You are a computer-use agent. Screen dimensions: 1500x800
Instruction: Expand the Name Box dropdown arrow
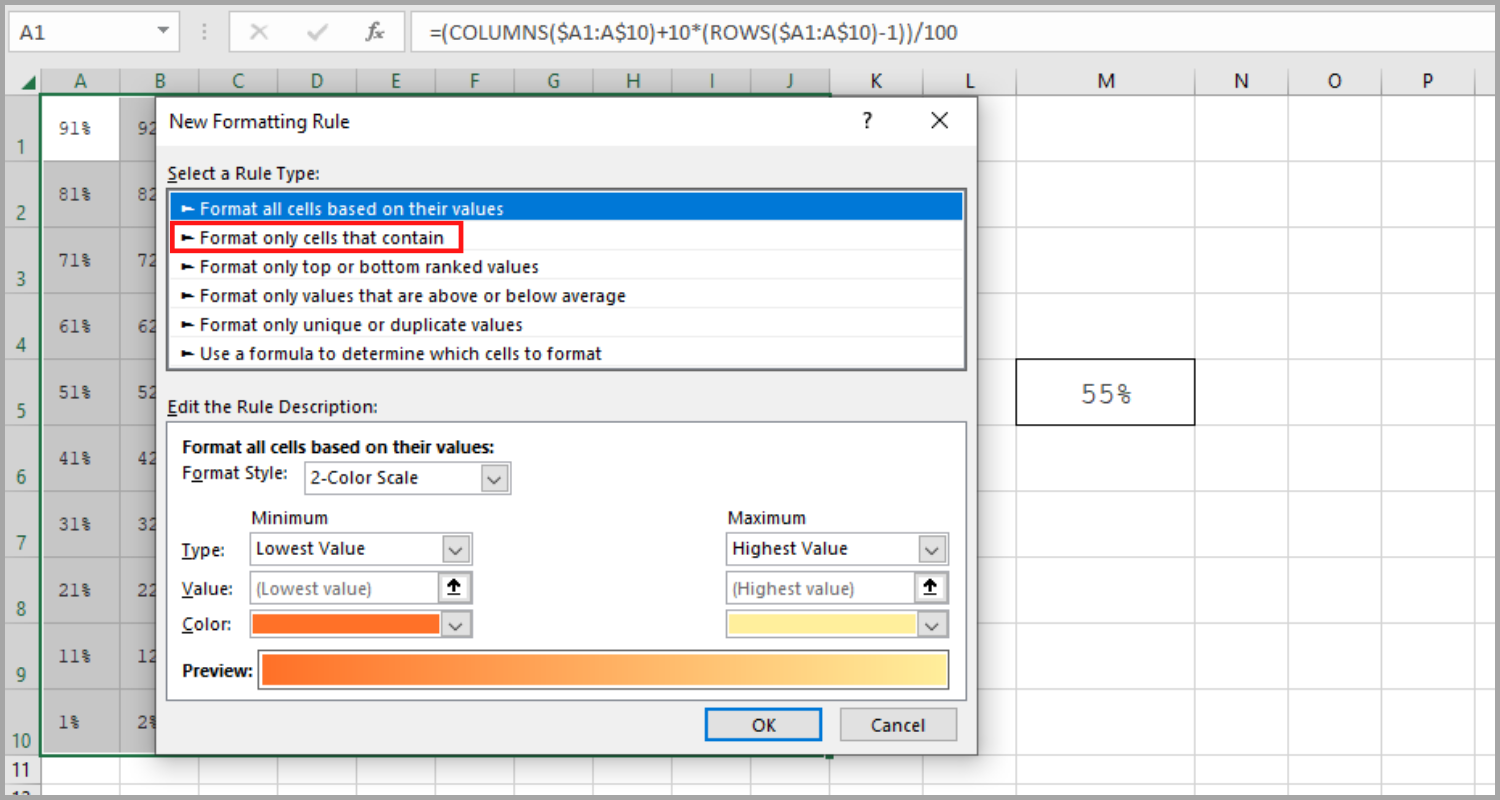(163, 32)
